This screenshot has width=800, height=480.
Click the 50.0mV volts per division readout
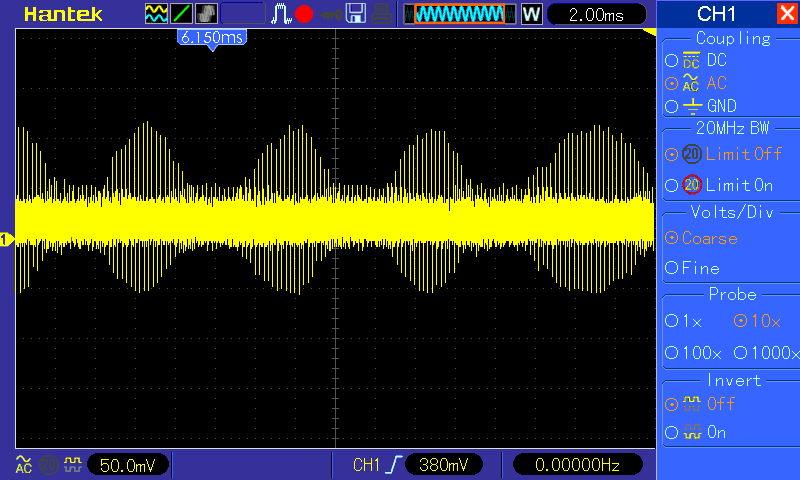point(128,465)
